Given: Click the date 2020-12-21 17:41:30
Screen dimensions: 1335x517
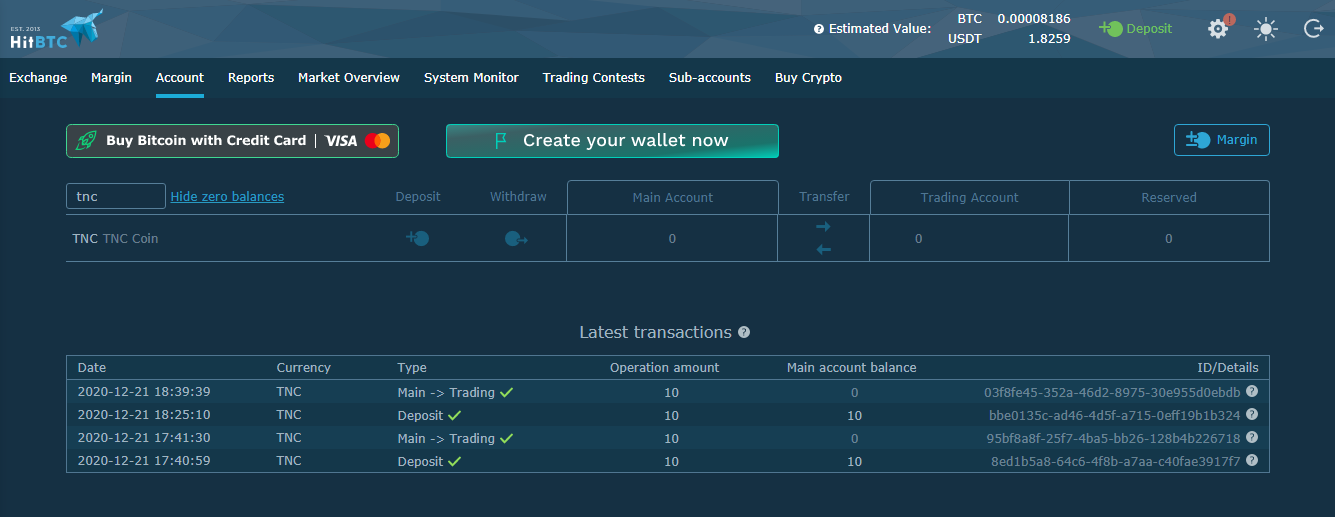Looking at the screenshot, I should (144, 438).
